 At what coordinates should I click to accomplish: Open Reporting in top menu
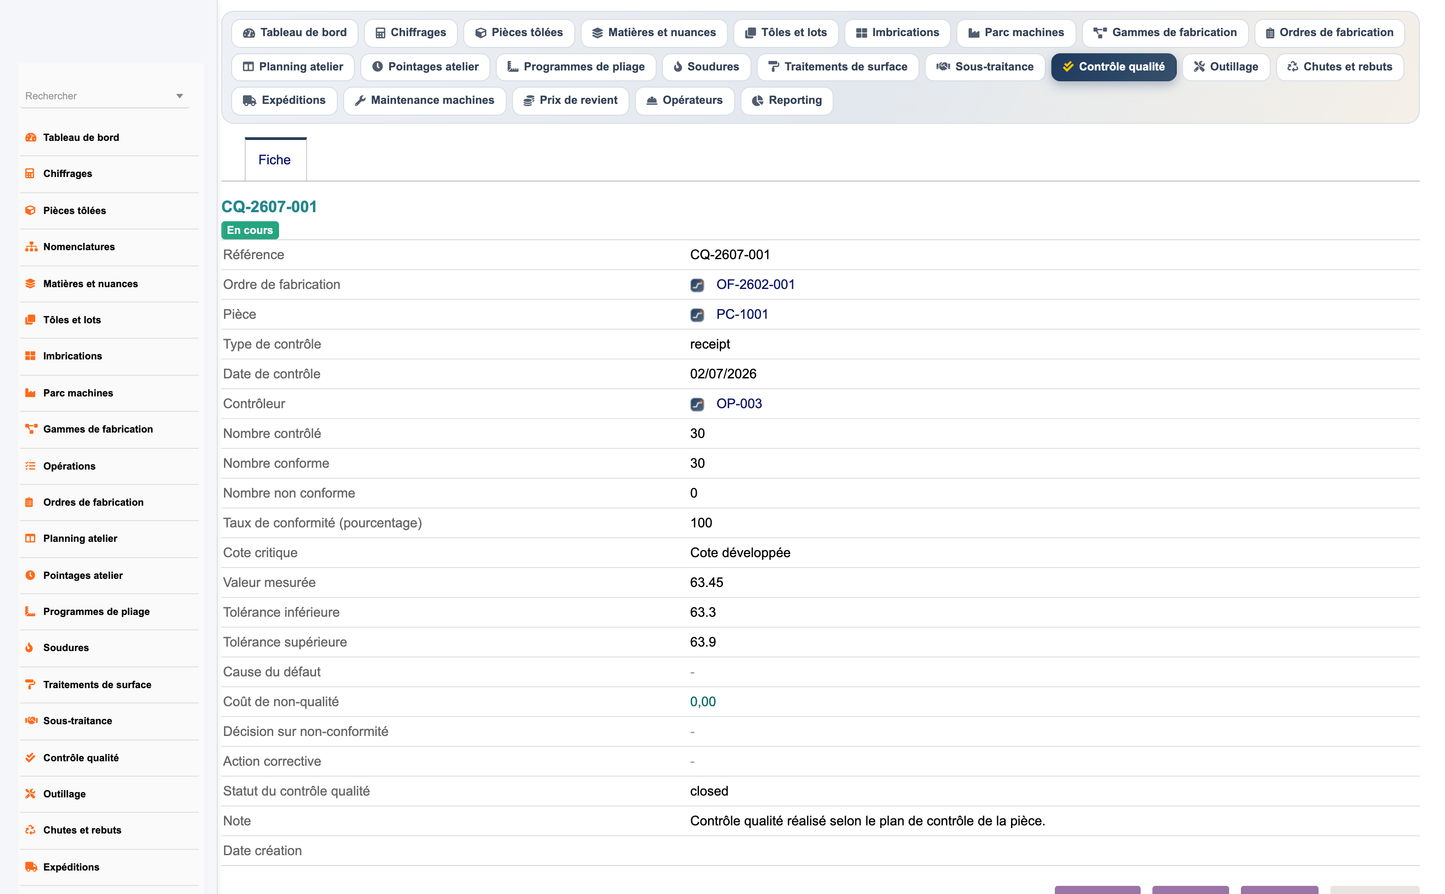coord(787,101)
